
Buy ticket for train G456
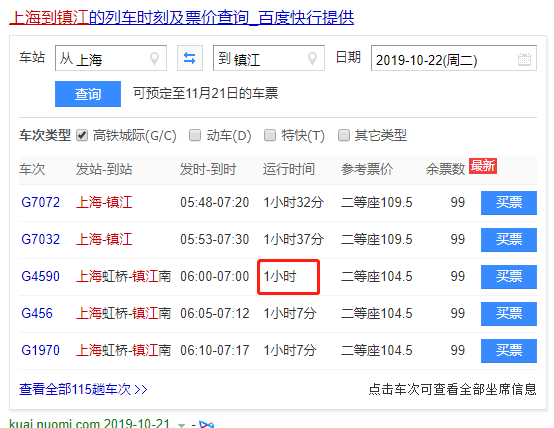(509, 314)
